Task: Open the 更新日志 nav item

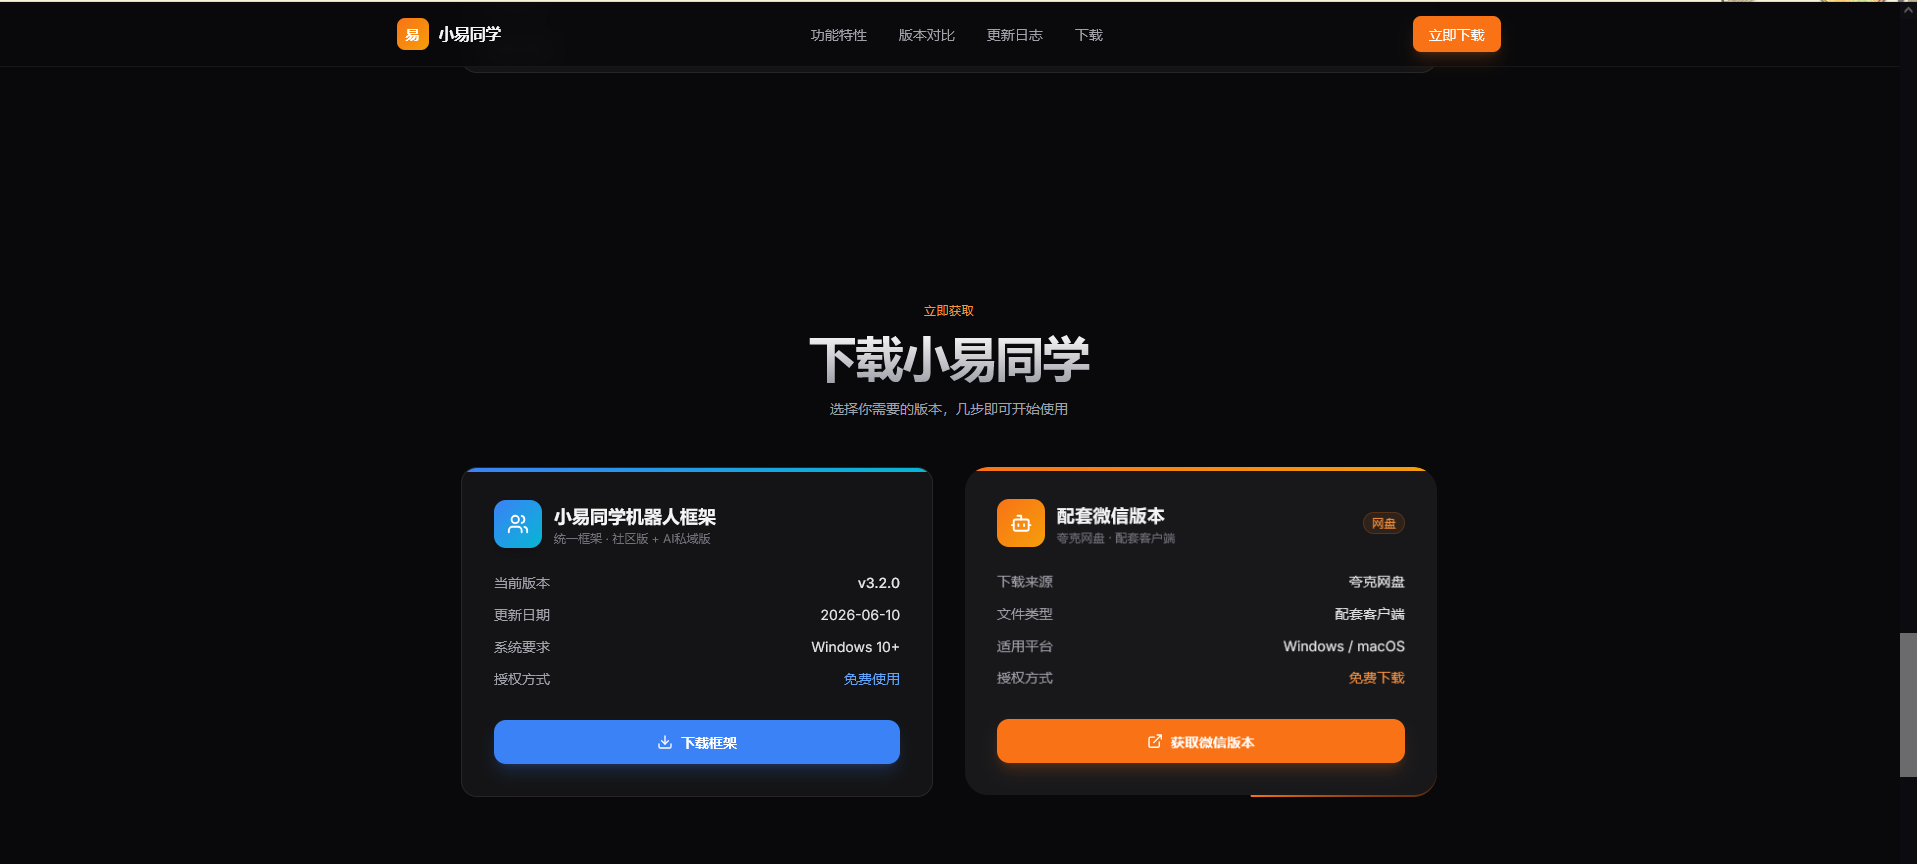Action: [1014, 35]
